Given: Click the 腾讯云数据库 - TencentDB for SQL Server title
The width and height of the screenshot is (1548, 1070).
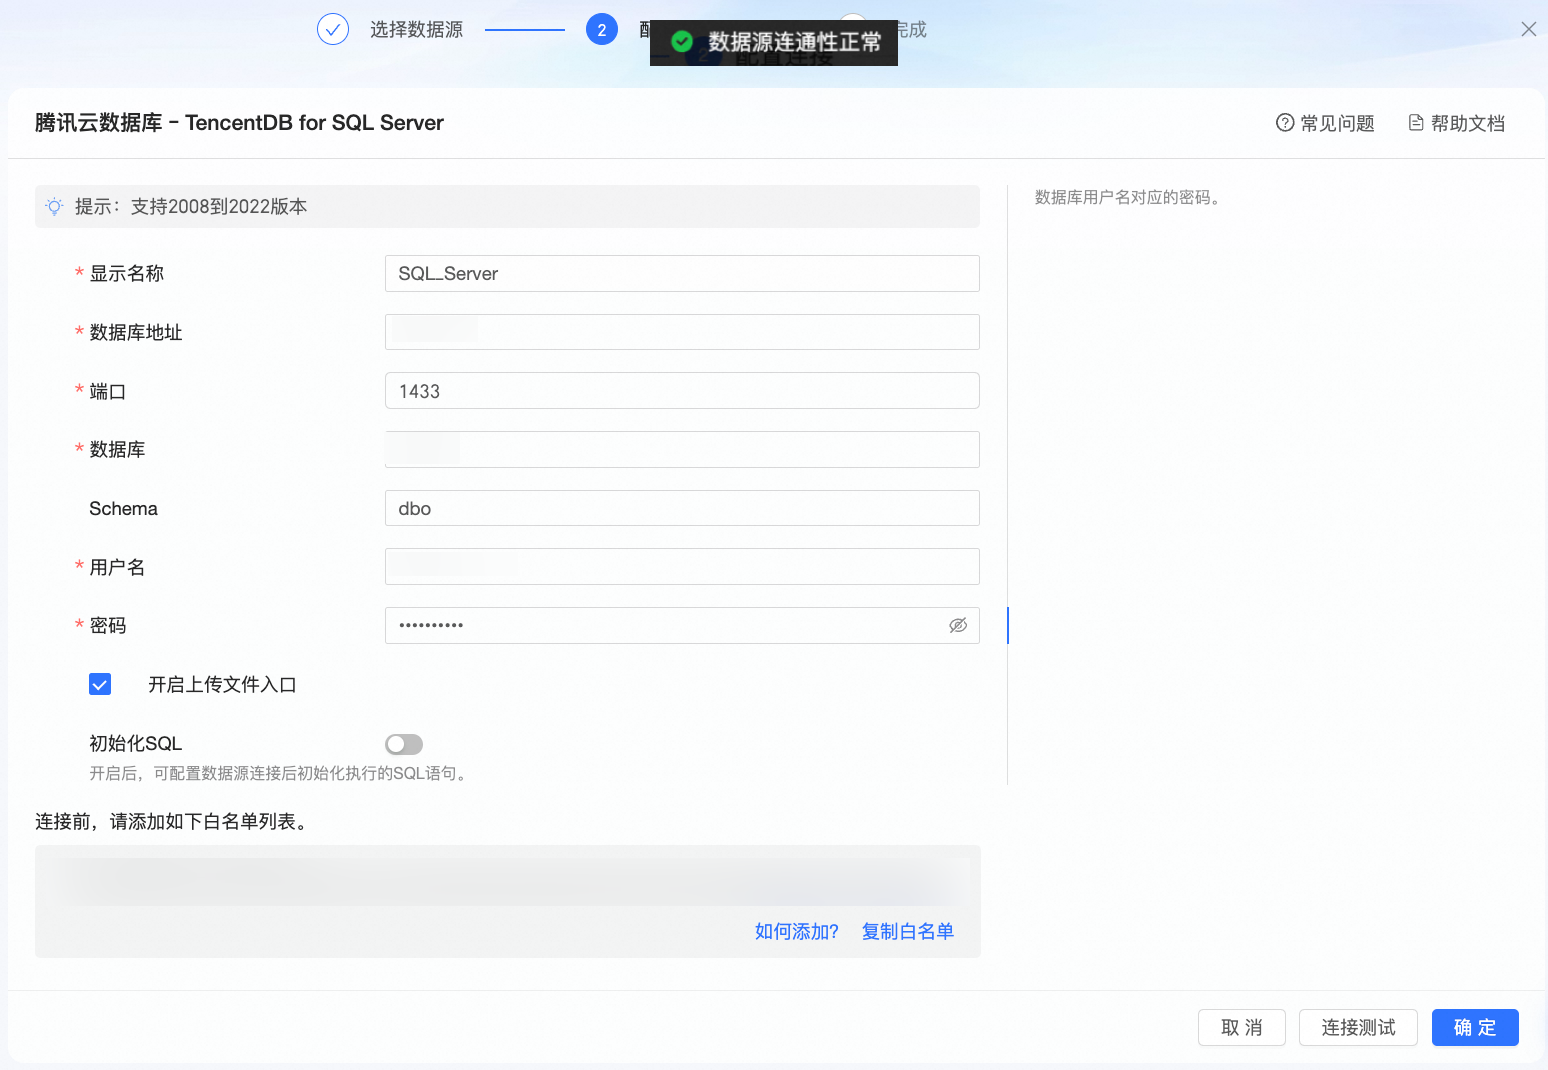Looking at the screenshot, I should 239,123.
